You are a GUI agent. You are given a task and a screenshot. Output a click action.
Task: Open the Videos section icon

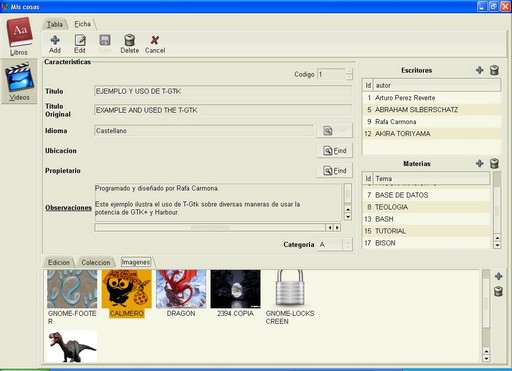(x=19, y=82)
